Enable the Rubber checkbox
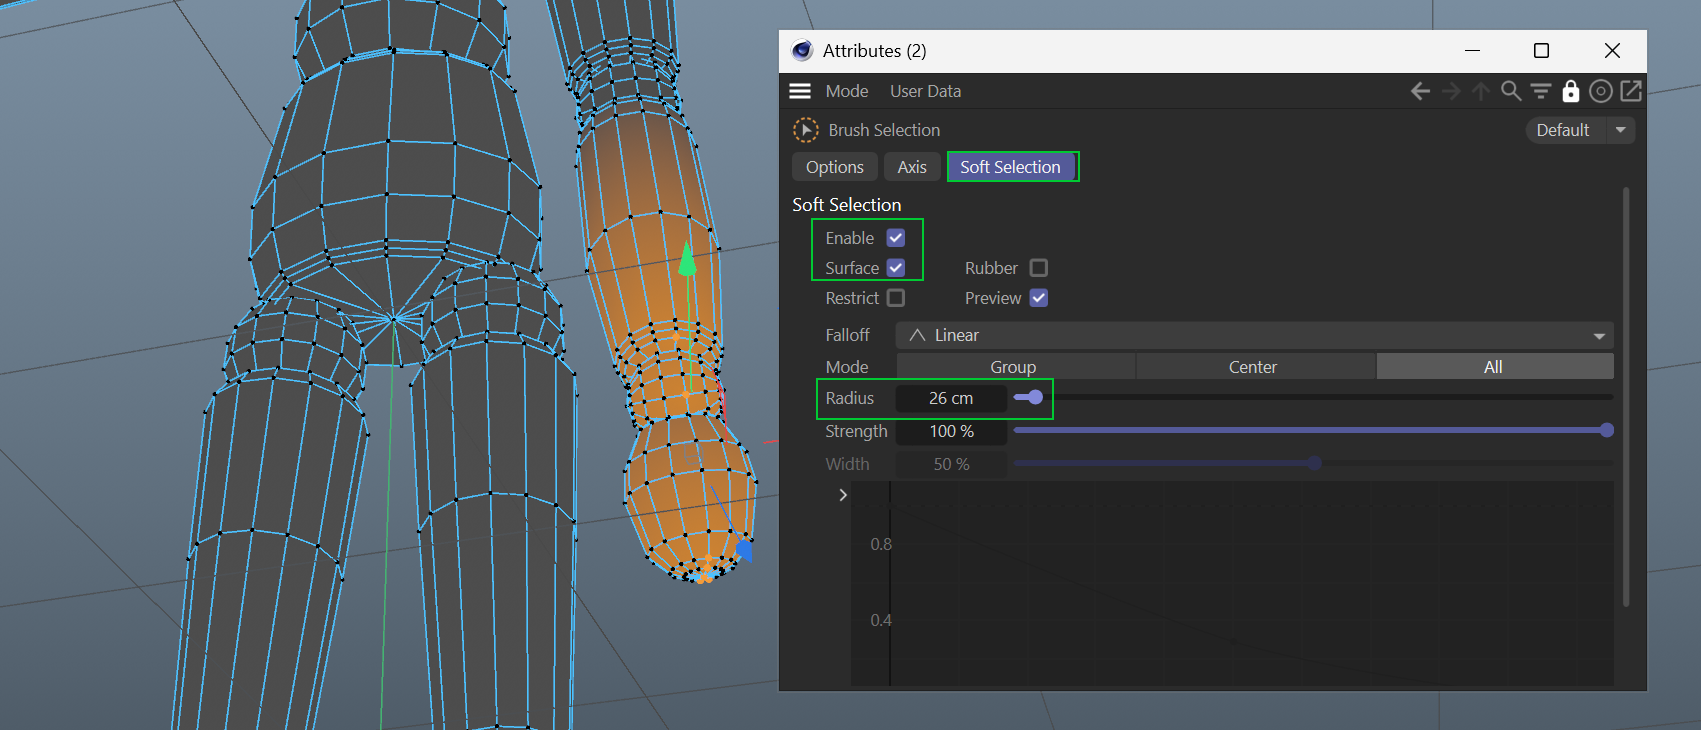Screen dimensions: 1701x730 pyautogui.click(x=1039, y=268)
